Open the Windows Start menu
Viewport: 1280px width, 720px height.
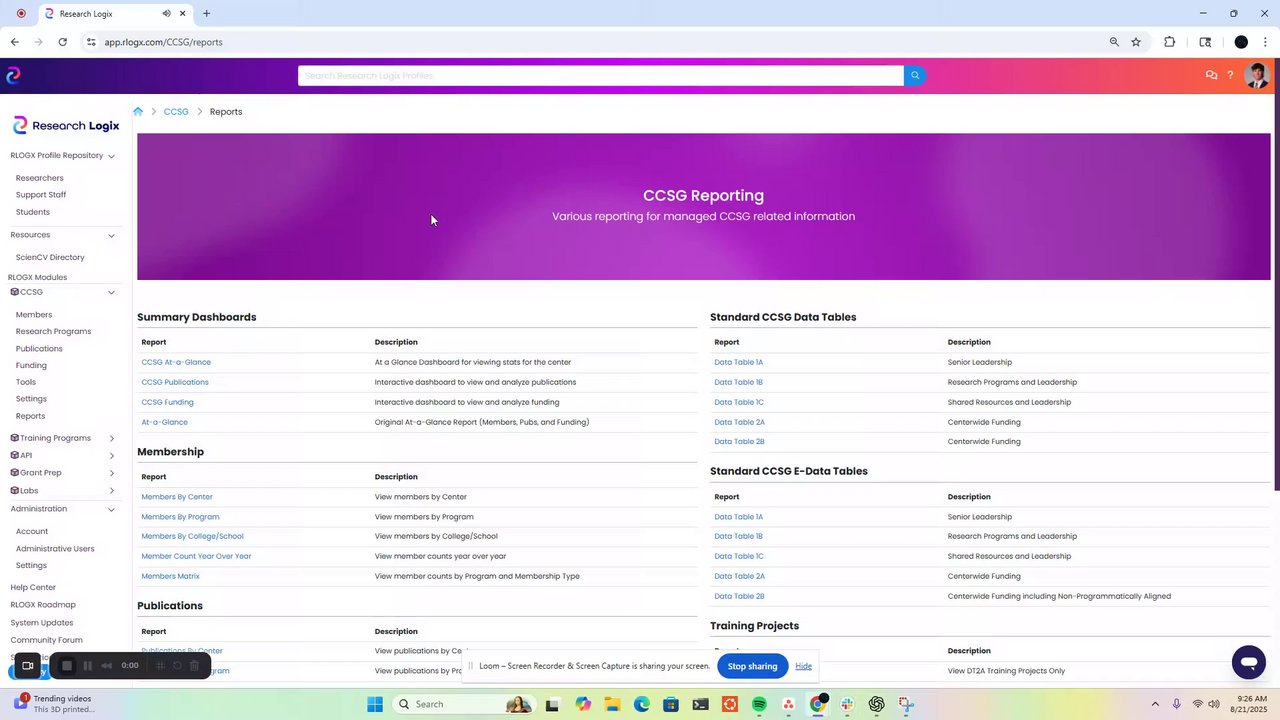point(375,704)
